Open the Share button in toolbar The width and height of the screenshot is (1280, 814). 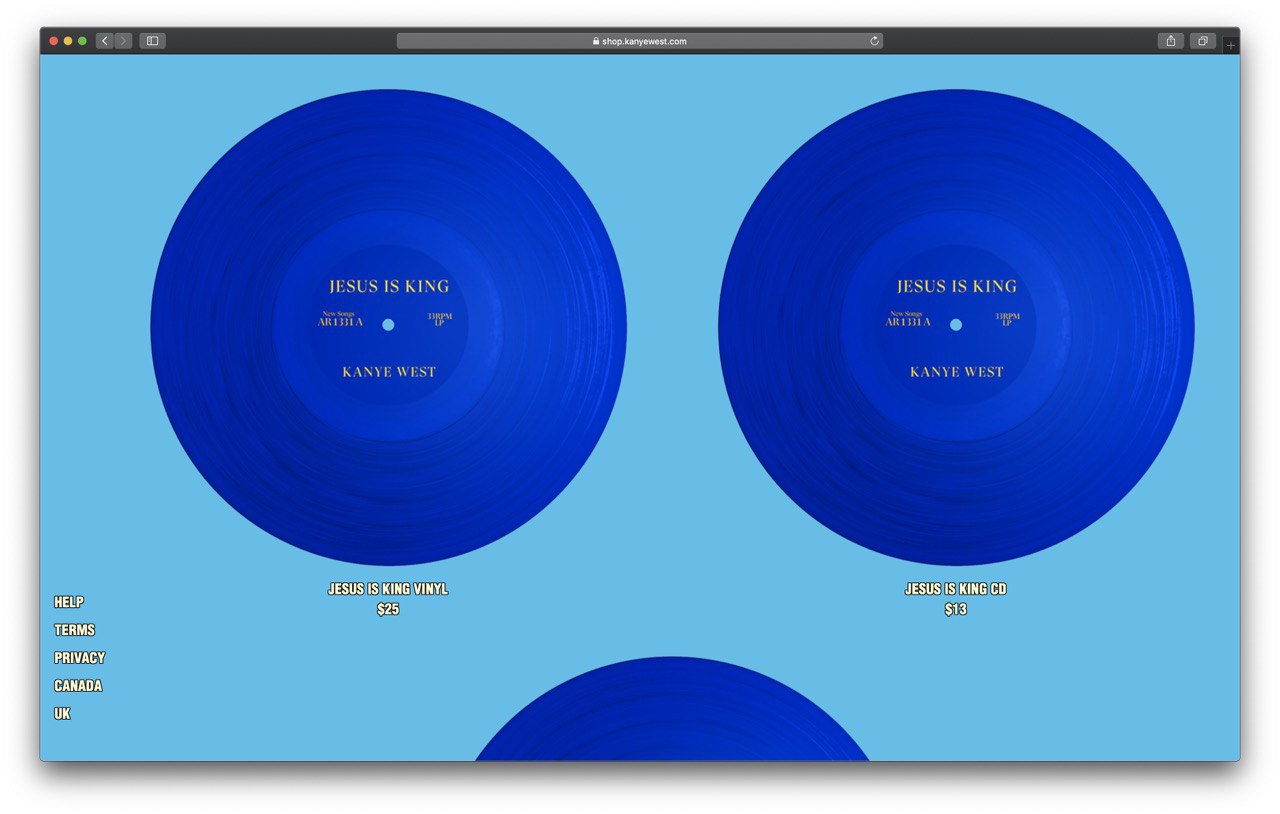(1170, 41)
